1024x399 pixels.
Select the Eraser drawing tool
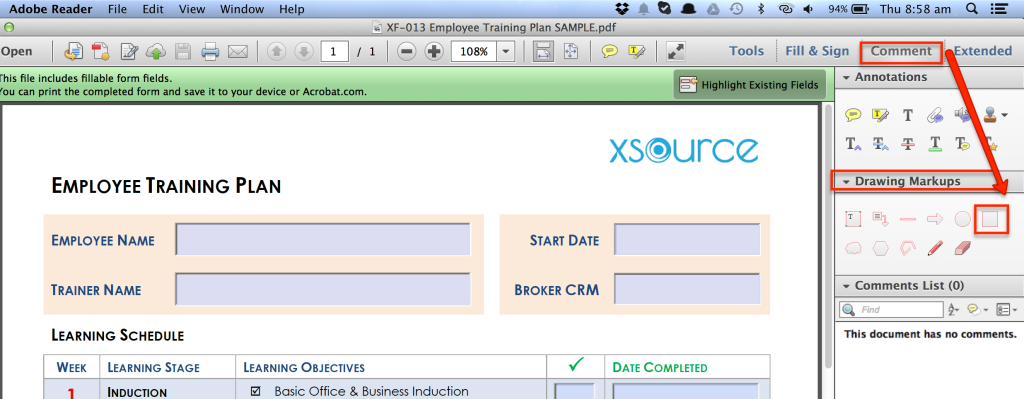point(963,248)
